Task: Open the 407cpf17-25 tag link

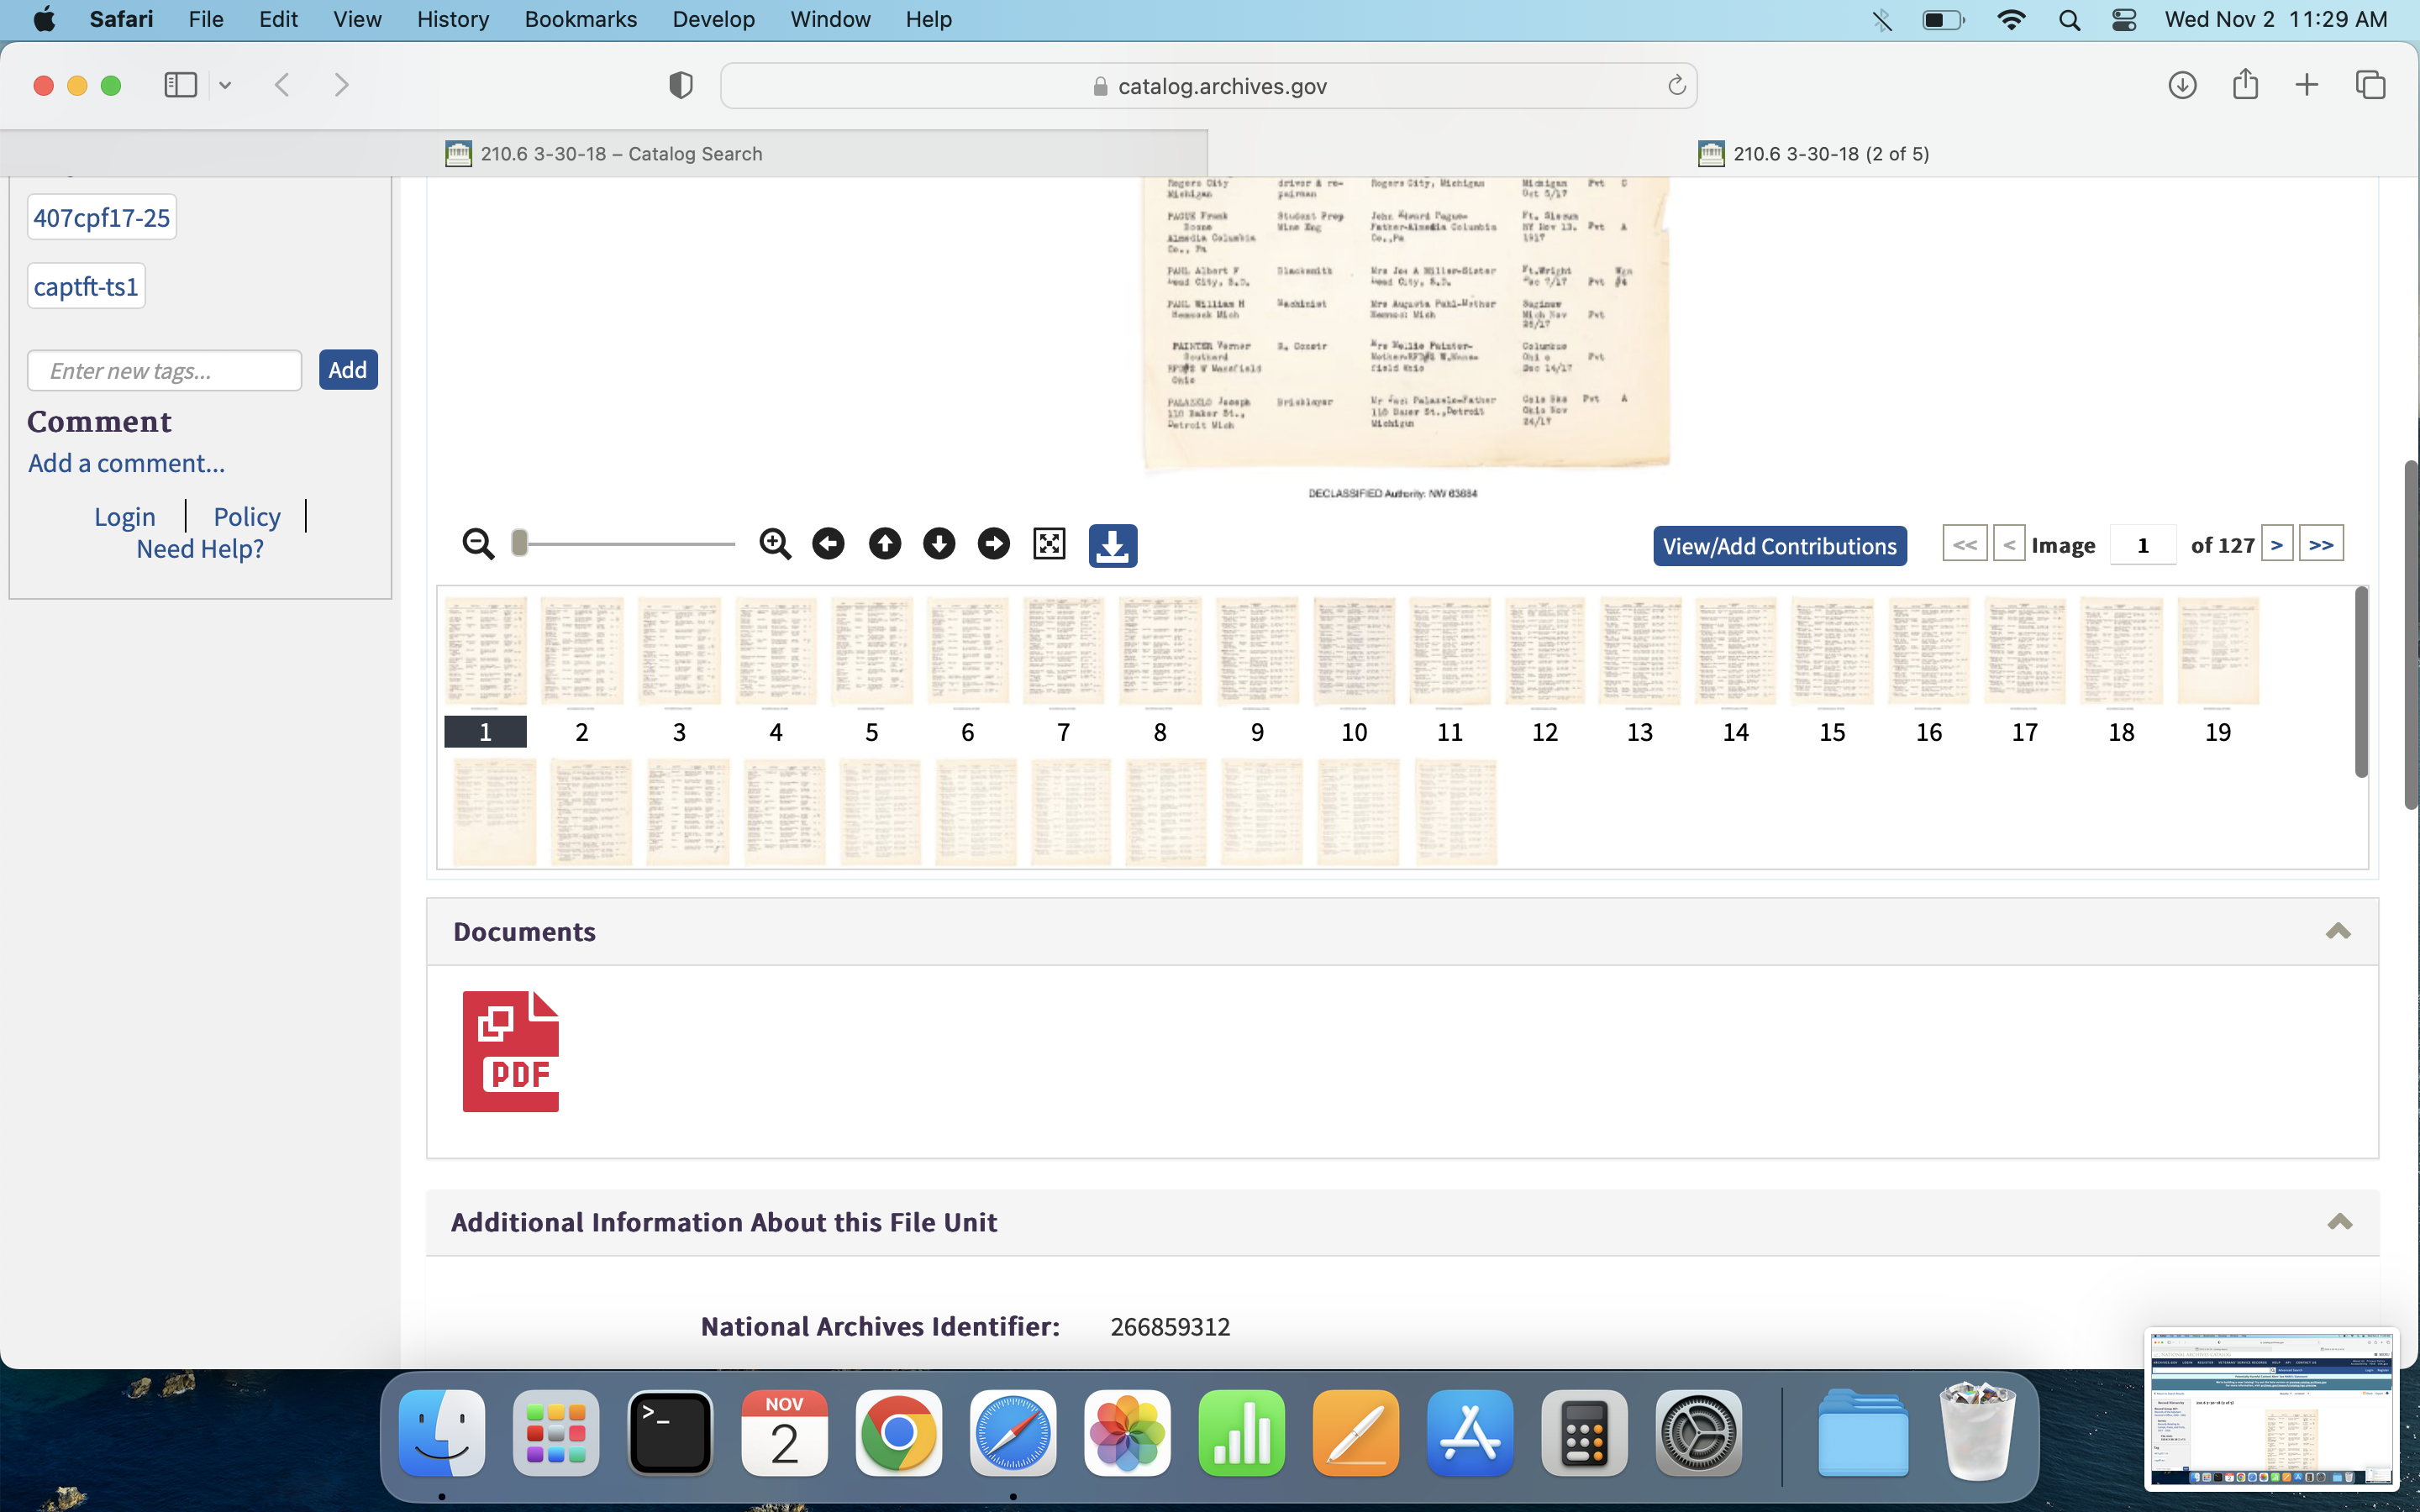Action: [101, 218]
